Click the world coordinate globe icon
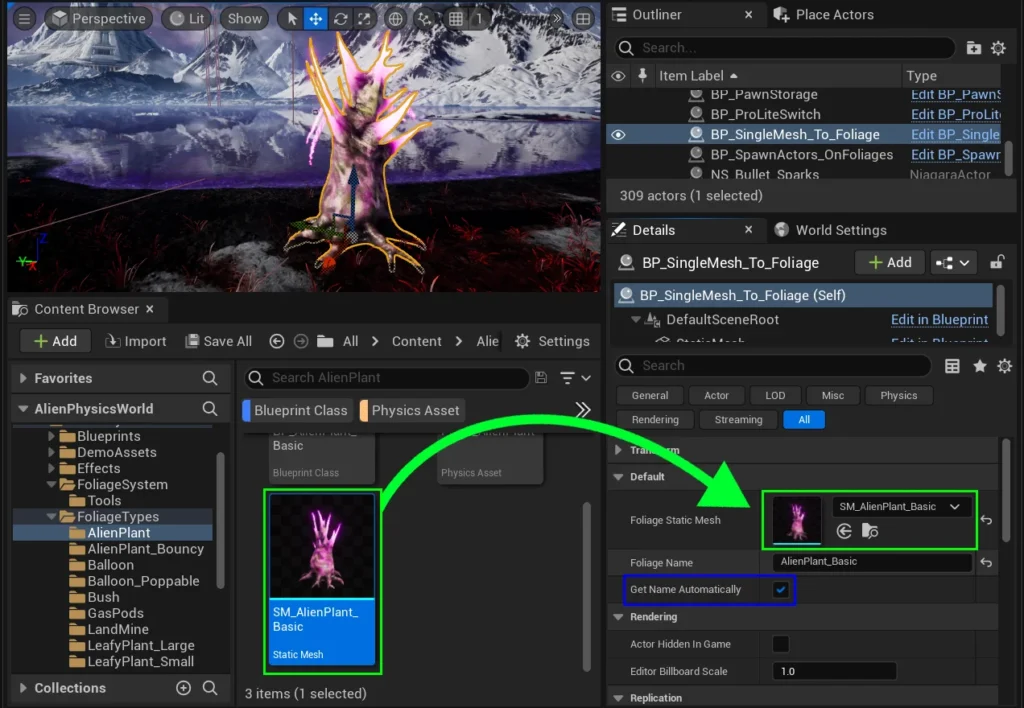 pos(396,19)
